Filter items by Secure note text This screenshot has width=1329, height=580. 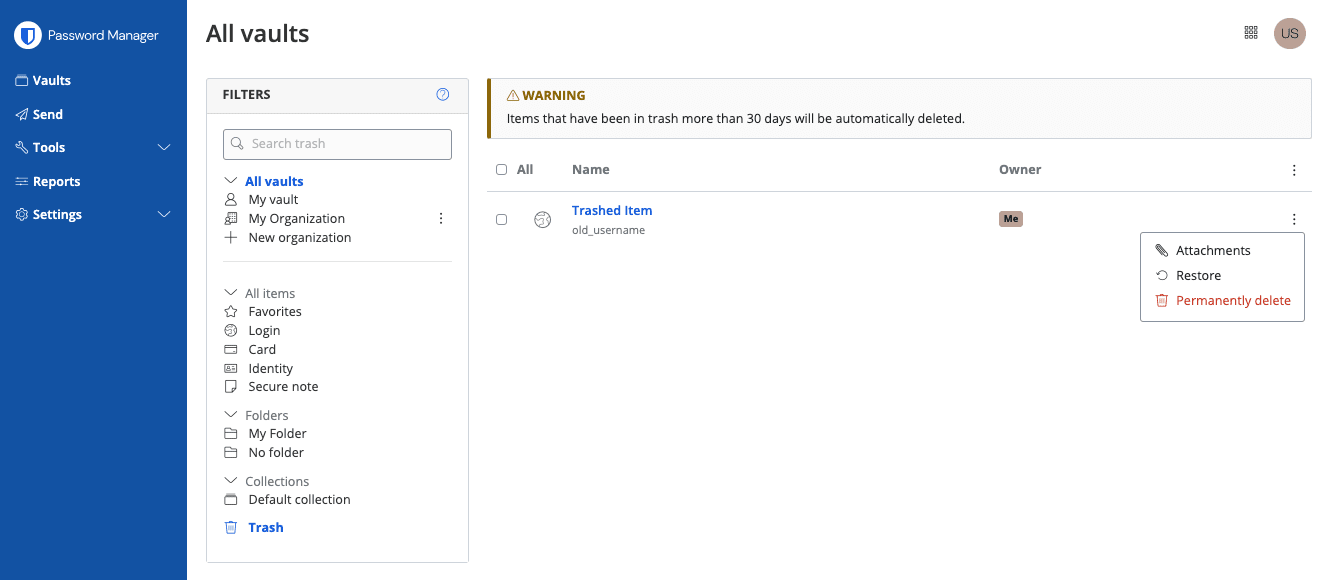click(283, 386)
